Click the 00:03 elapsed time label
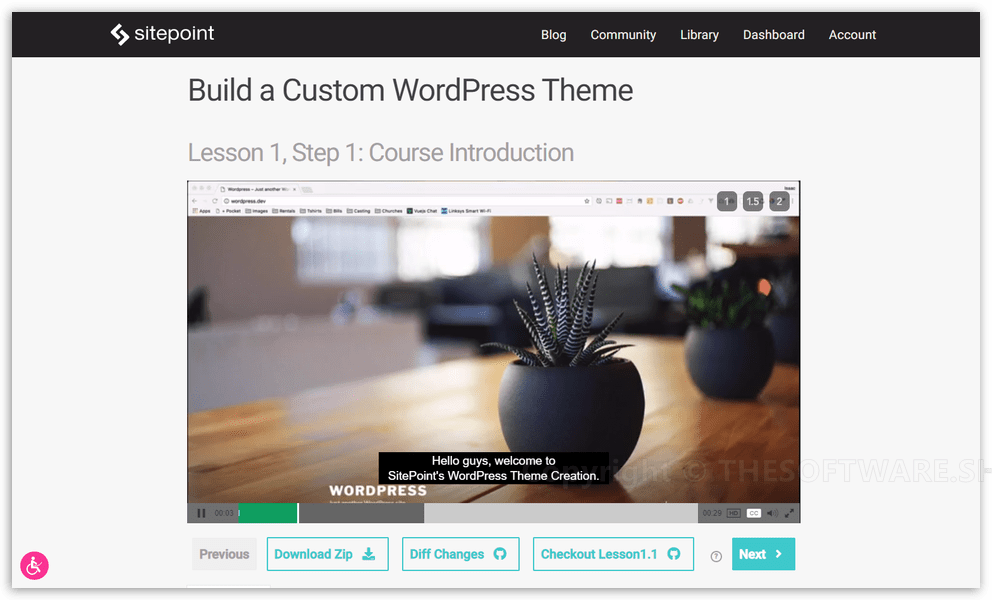The height and width of the screenshot is (600, 992). 224,513
